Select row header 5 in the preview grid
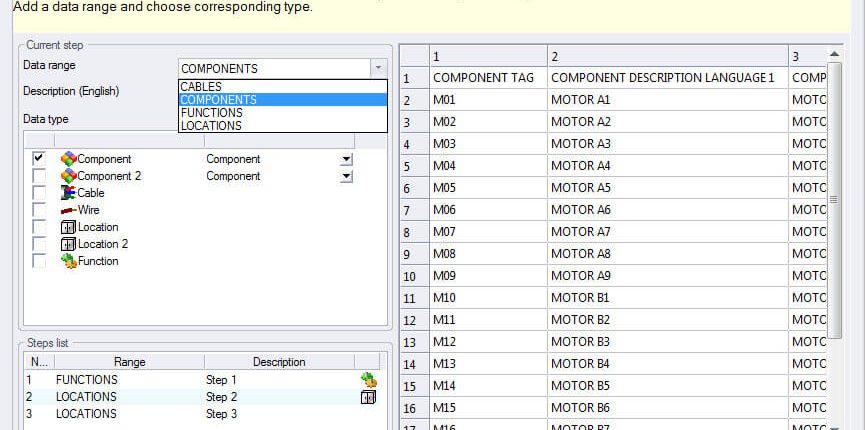The height and width of the screenshot is (430, 865). (x=415, y=166)
